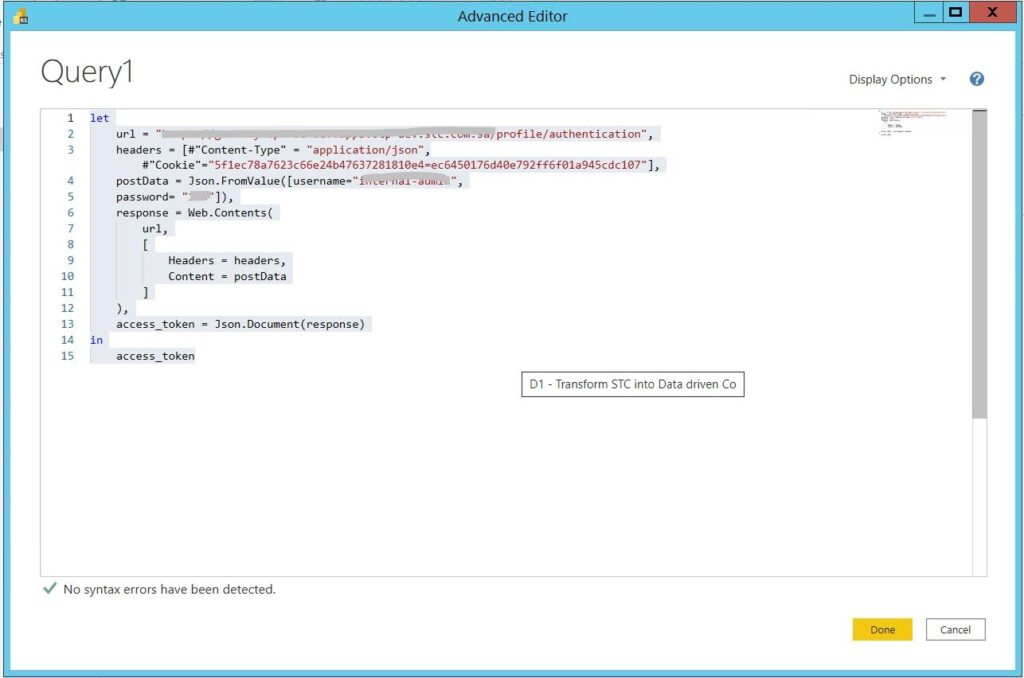1024x678 pixels.
Task: Click 'access_token' on line 15
Action: [155, 356]
